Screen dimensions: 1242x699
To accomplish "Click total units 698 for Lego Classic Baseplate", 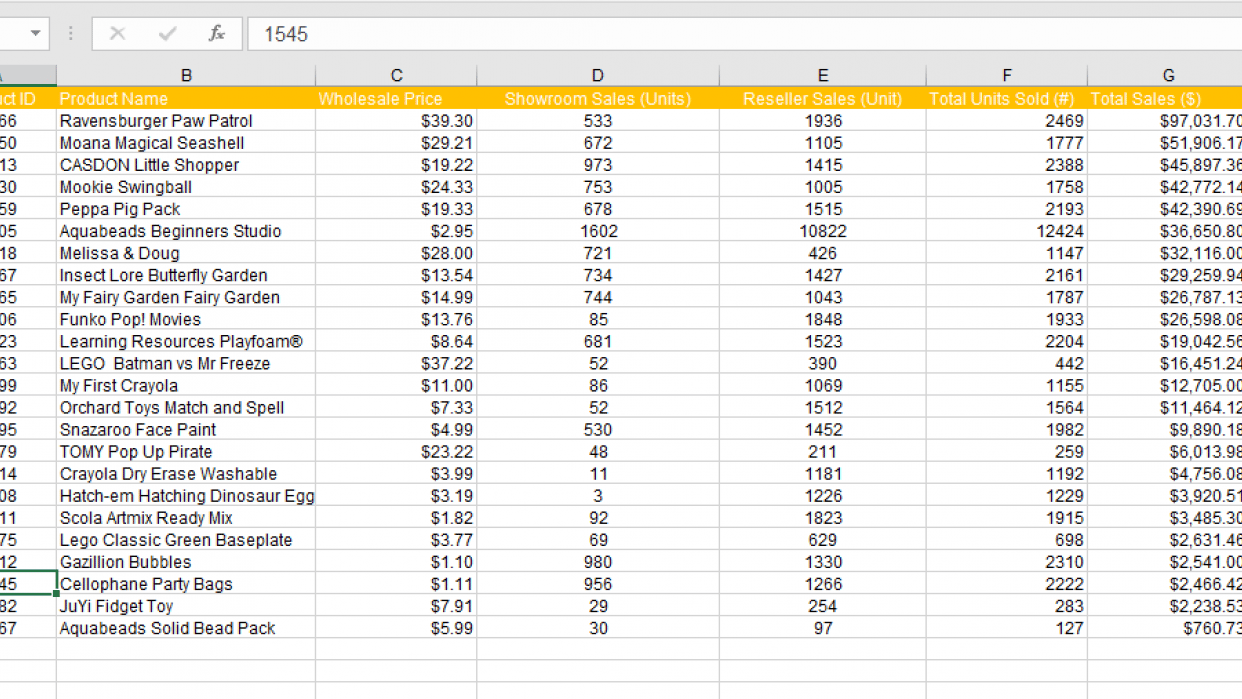I will [1006, 539].
